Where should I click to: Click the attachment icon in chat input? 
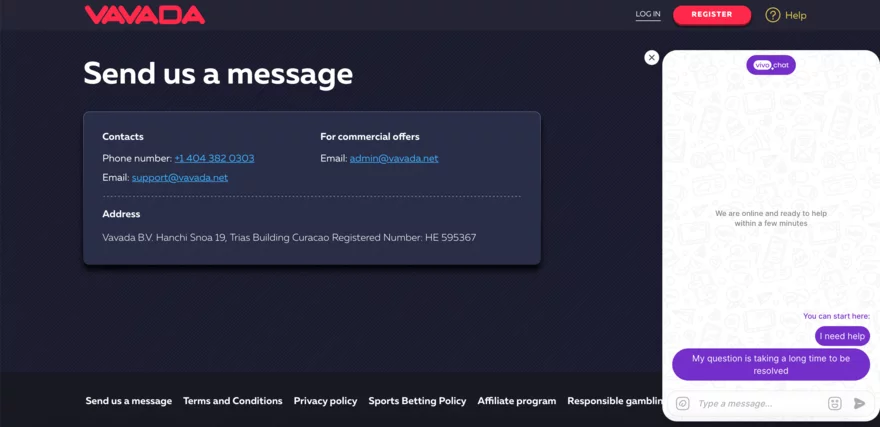[x=683, y=403]
